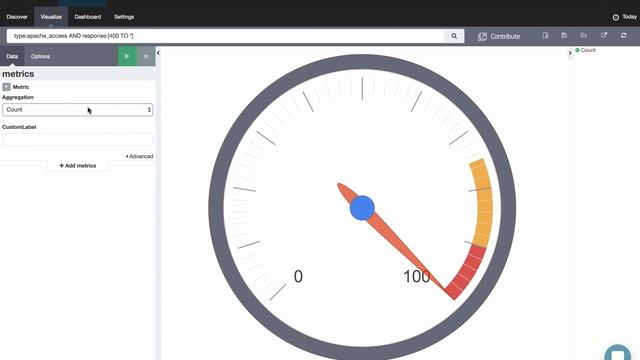This screenshot has width=640, height=360.
Task: Click the query search bar text
Action: [x=73, y=36]
